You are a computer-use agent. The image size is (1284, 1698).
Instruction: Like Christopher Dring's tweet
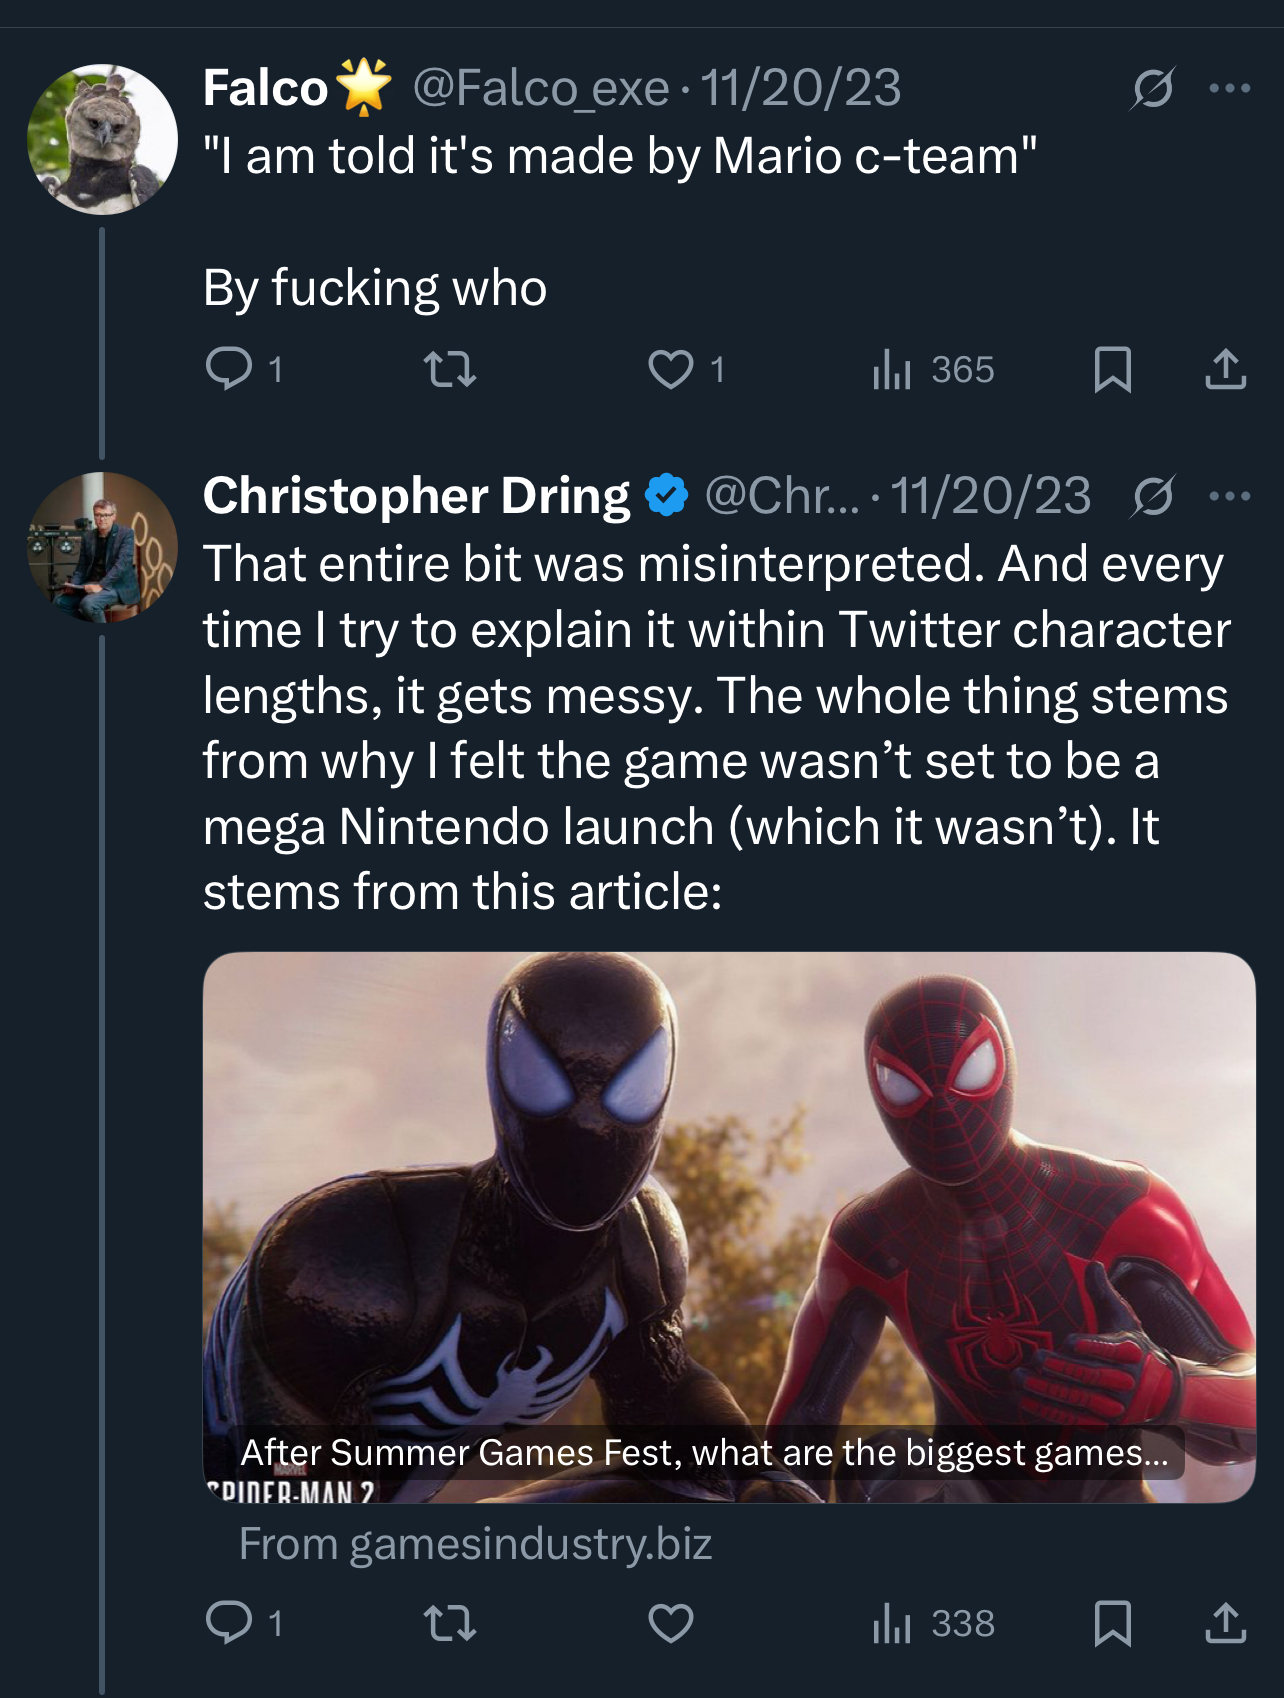tap(670, 1622)
